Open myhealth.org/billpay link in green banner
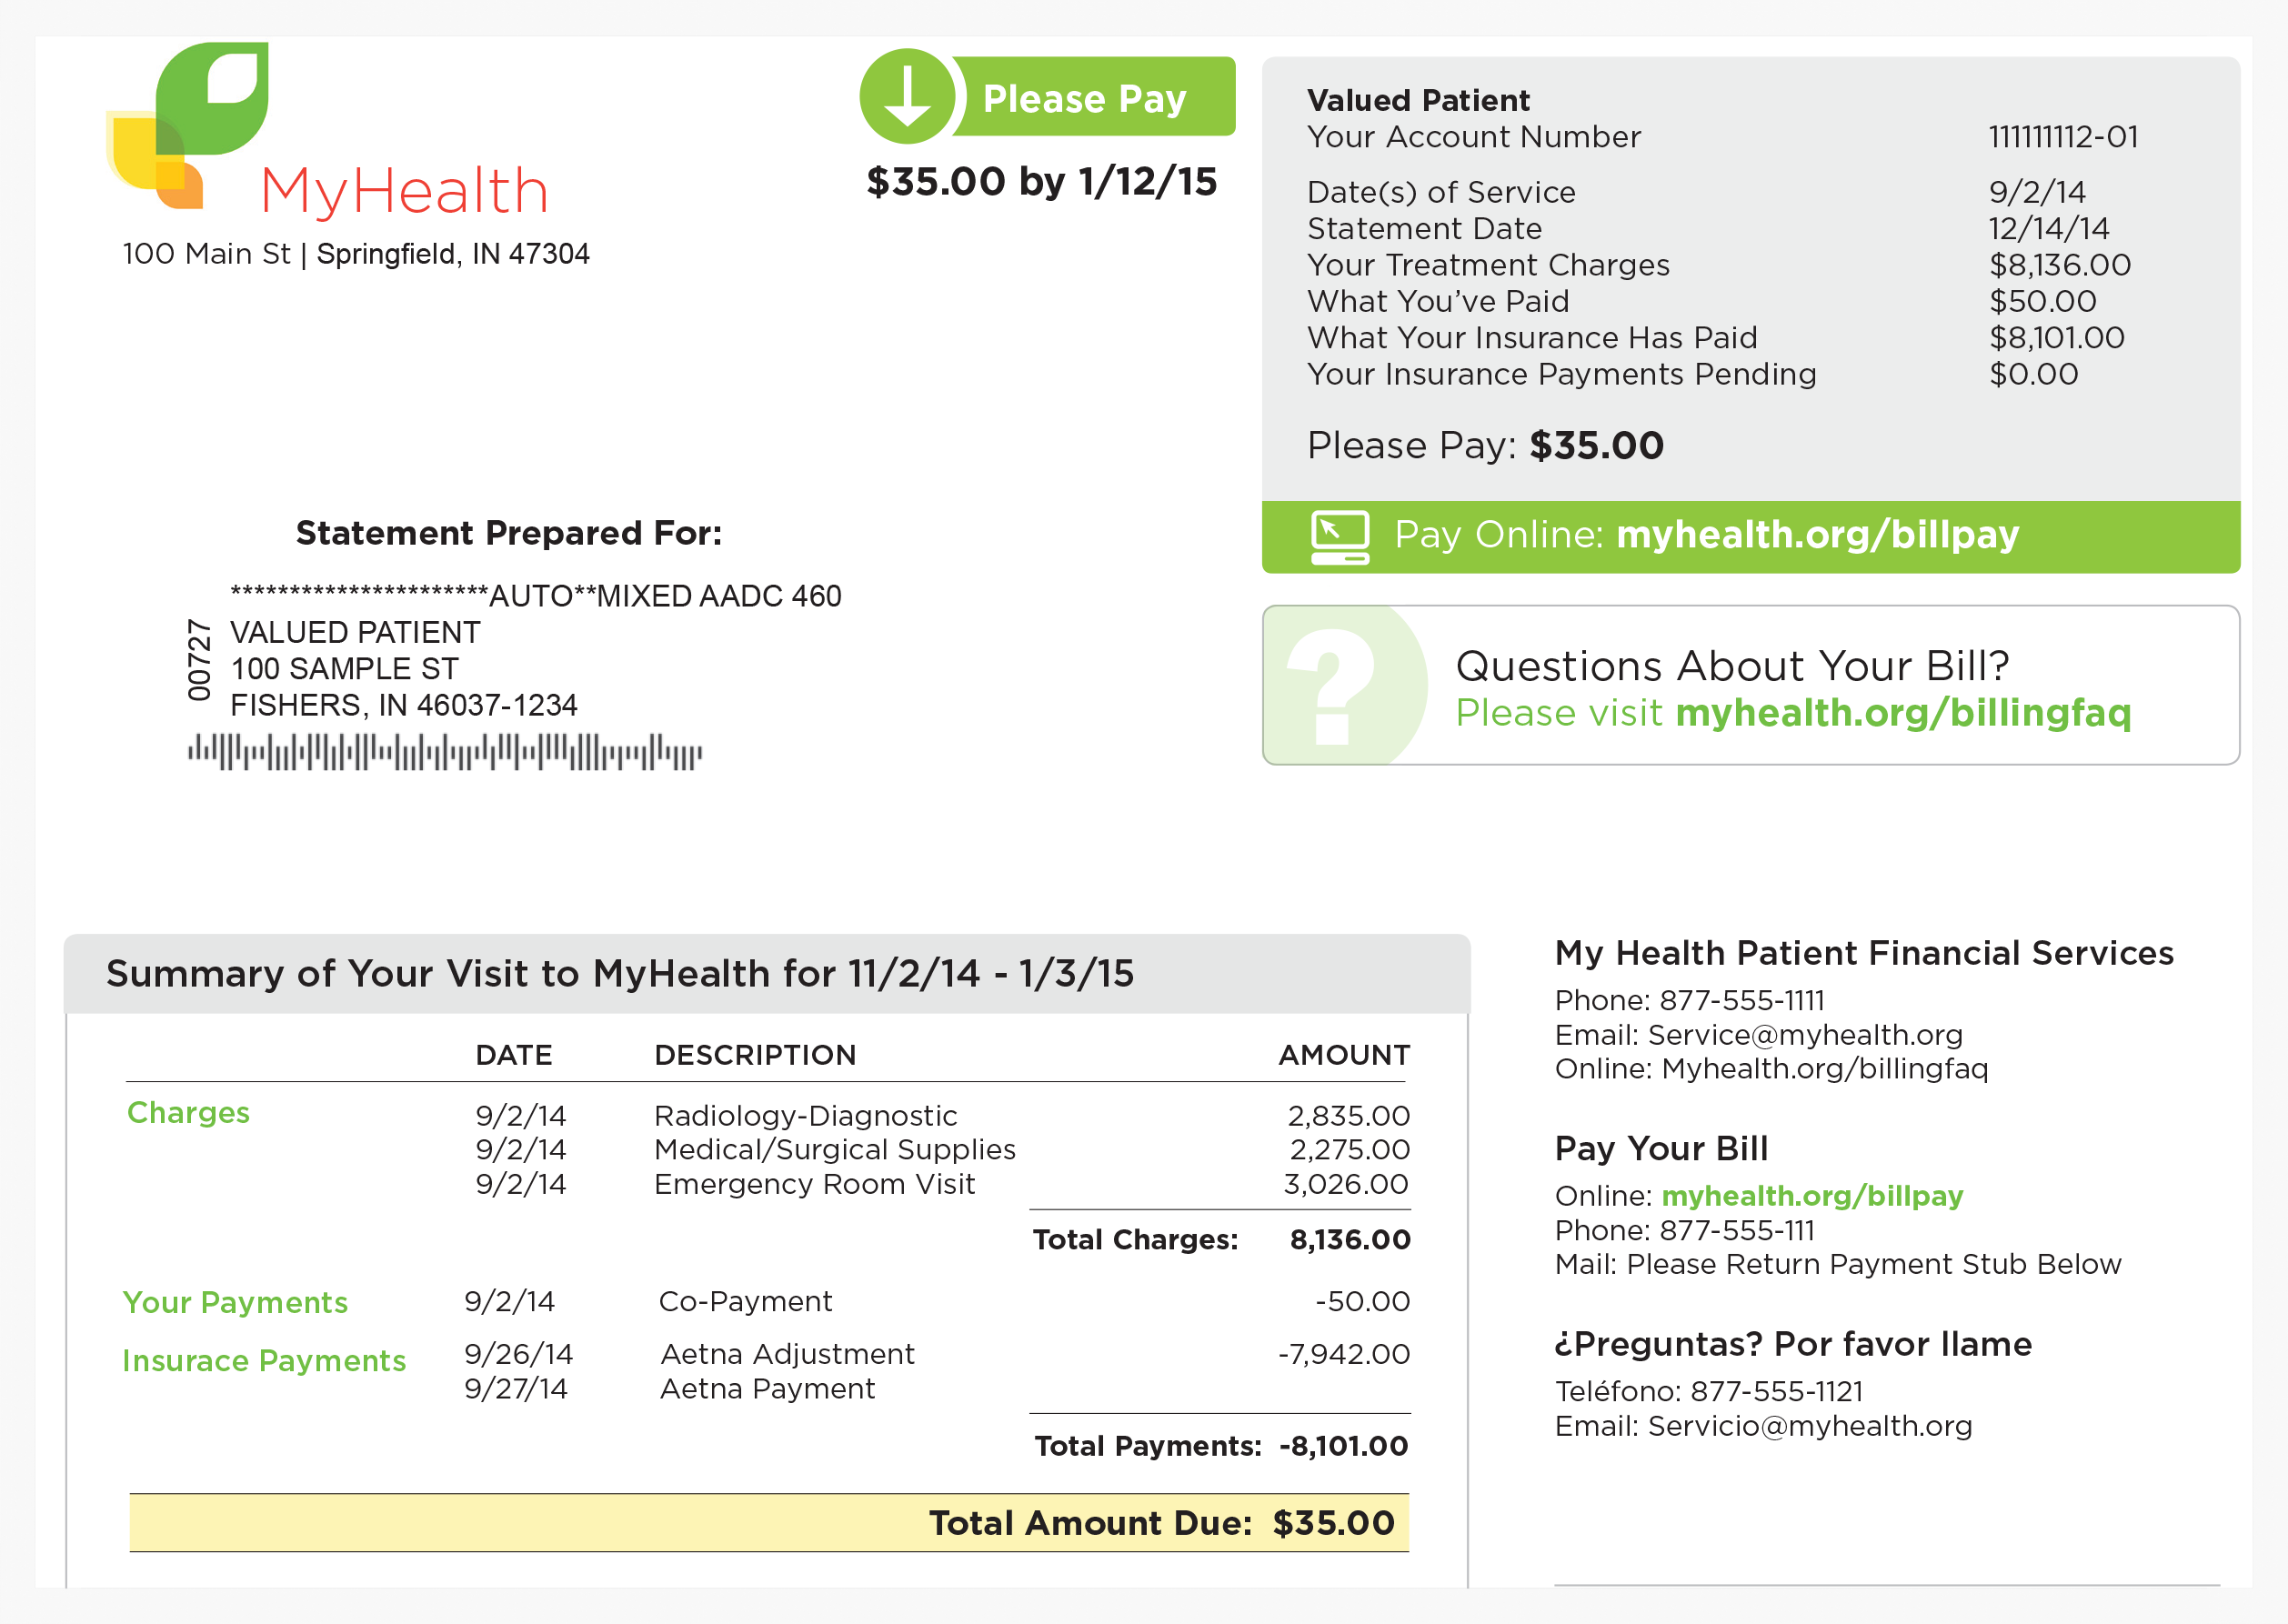Viewport: 2288px width, 1624px height. [x=1816, y=535]
